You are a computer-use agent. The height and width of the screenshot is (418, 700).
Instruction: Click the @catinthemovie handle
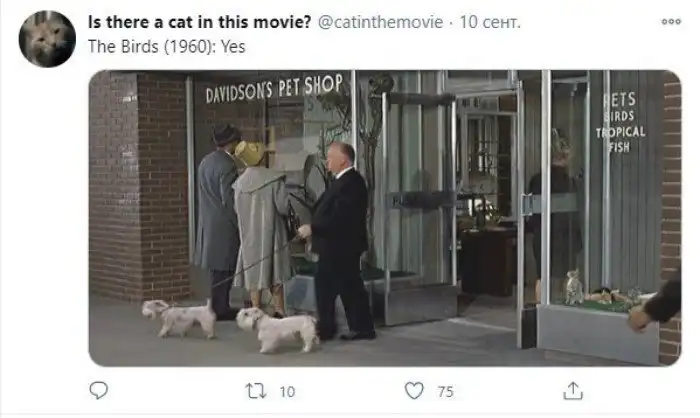(380, 22)
